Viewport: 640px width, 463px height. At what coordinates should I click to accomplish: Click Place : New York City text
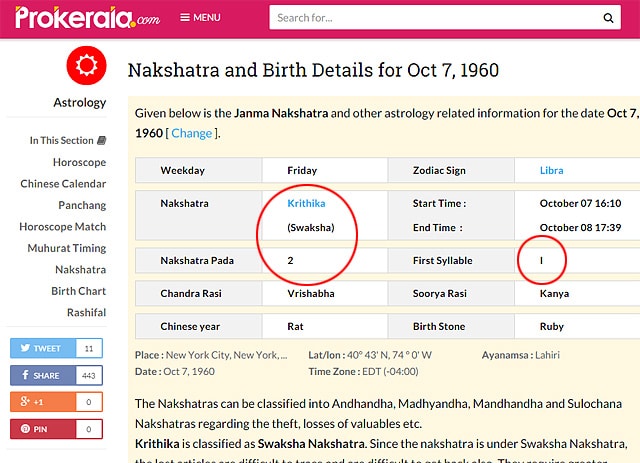pos(211,355)
